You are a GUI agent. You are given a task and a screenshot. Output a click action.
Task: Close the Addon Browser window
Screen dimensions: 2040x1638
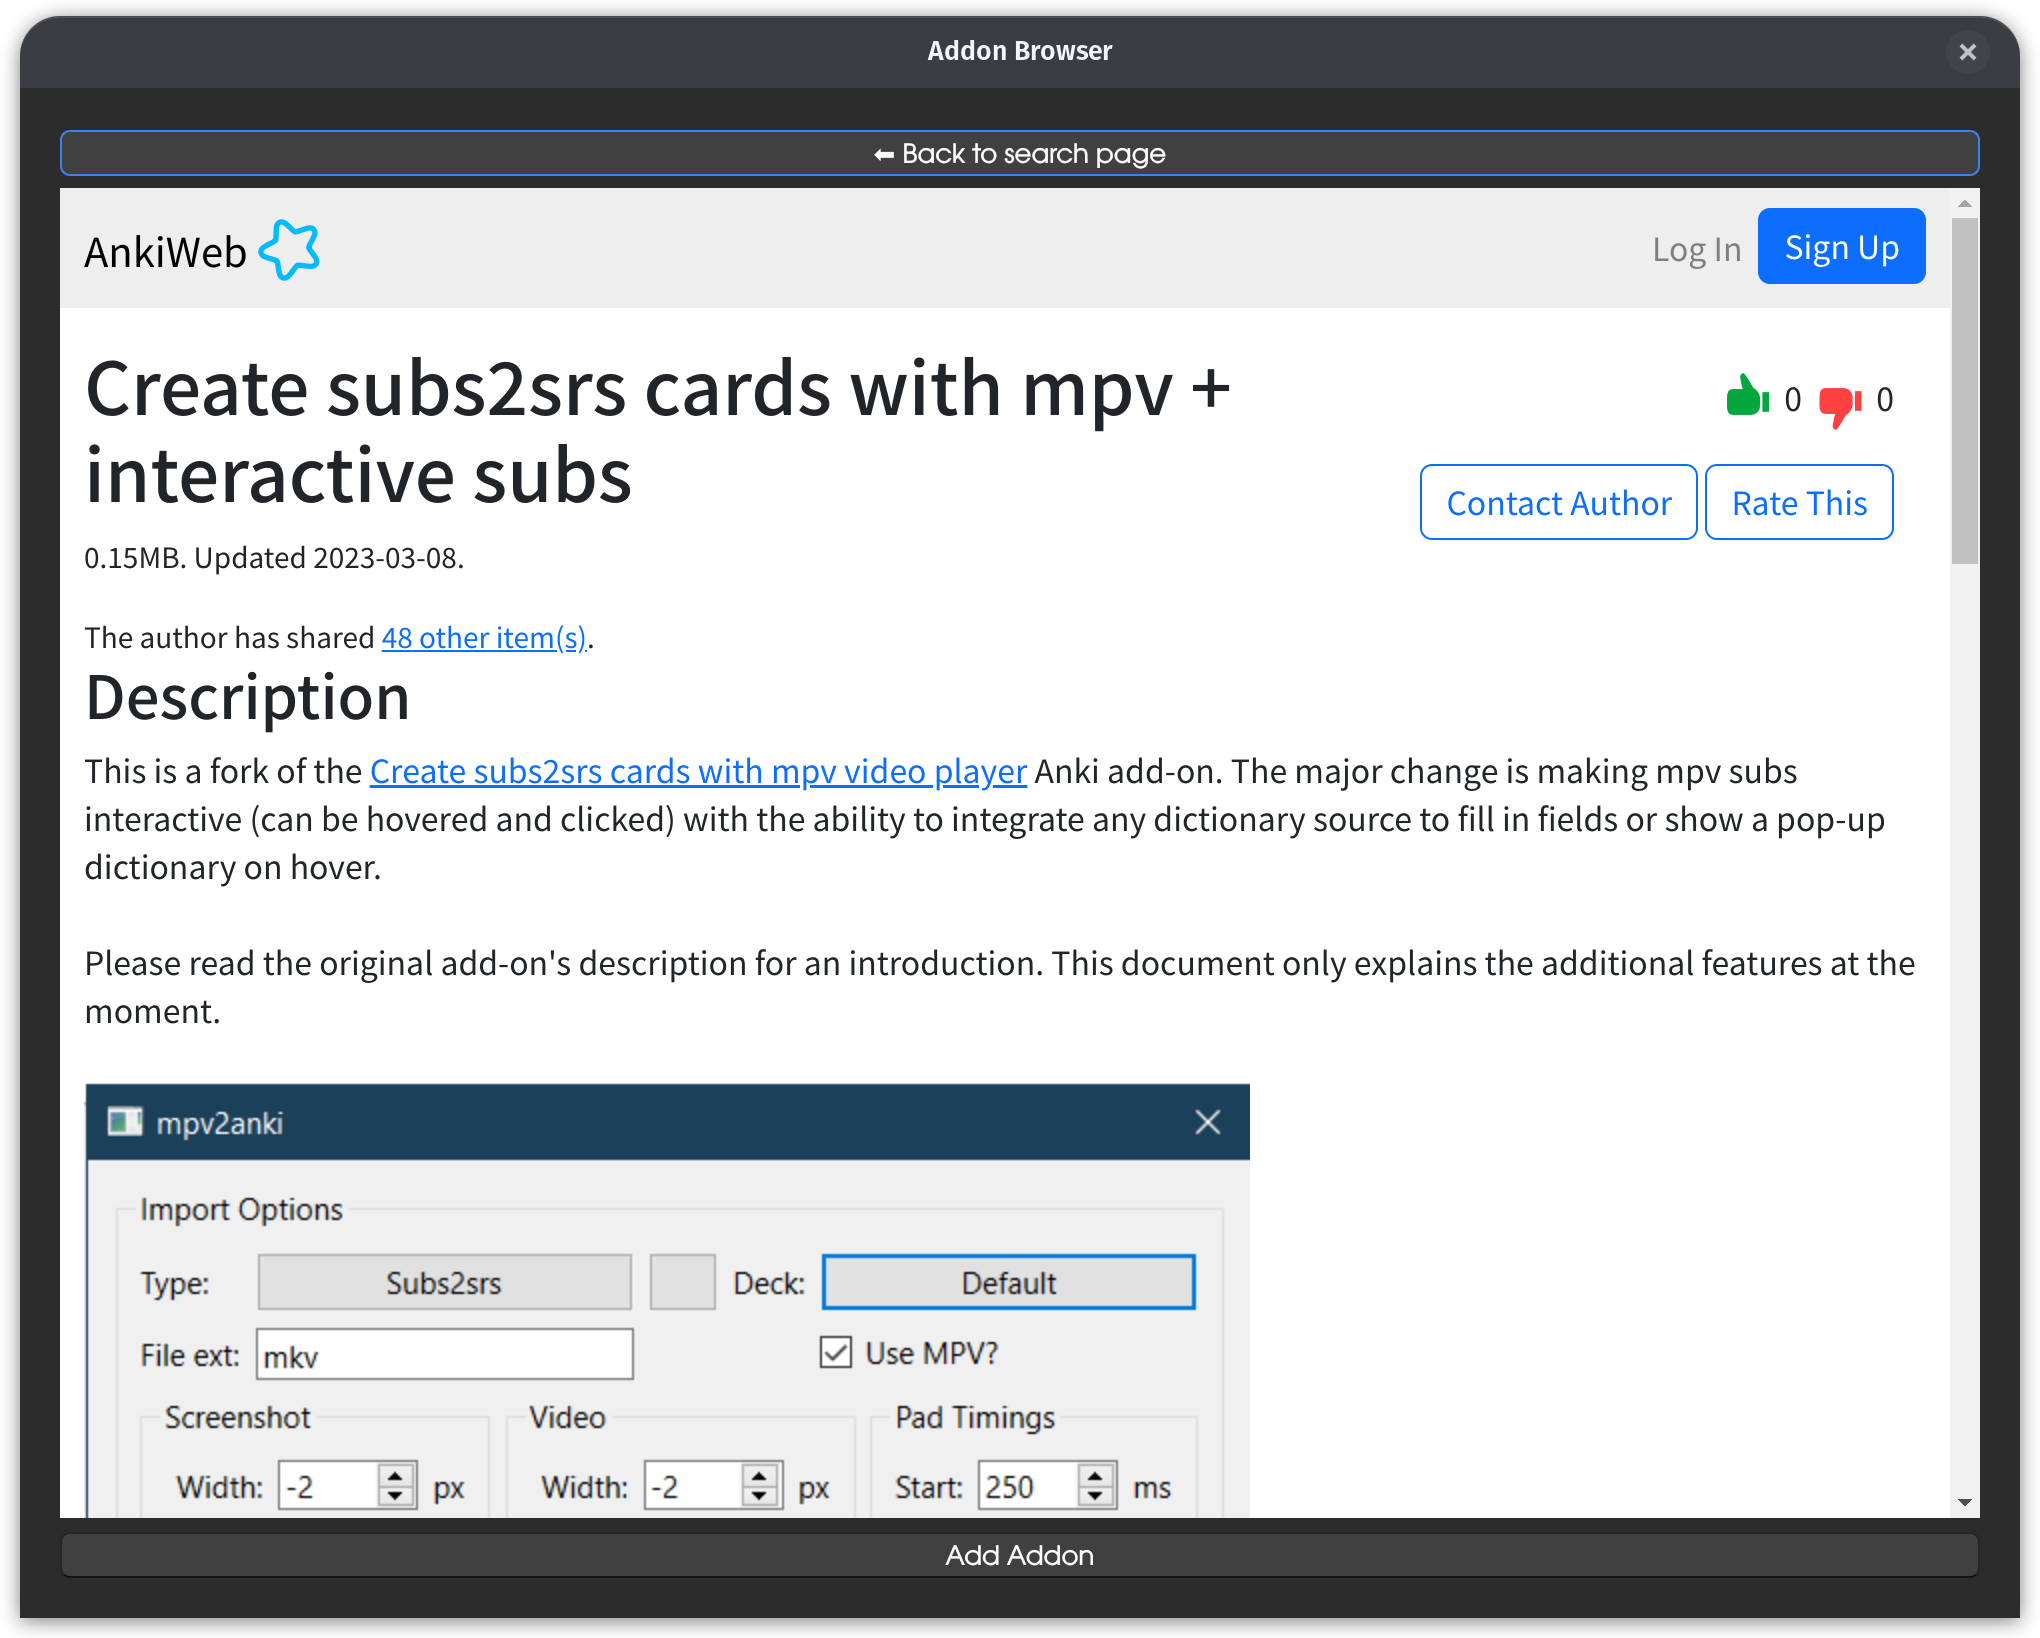[x=1967, y=52]
